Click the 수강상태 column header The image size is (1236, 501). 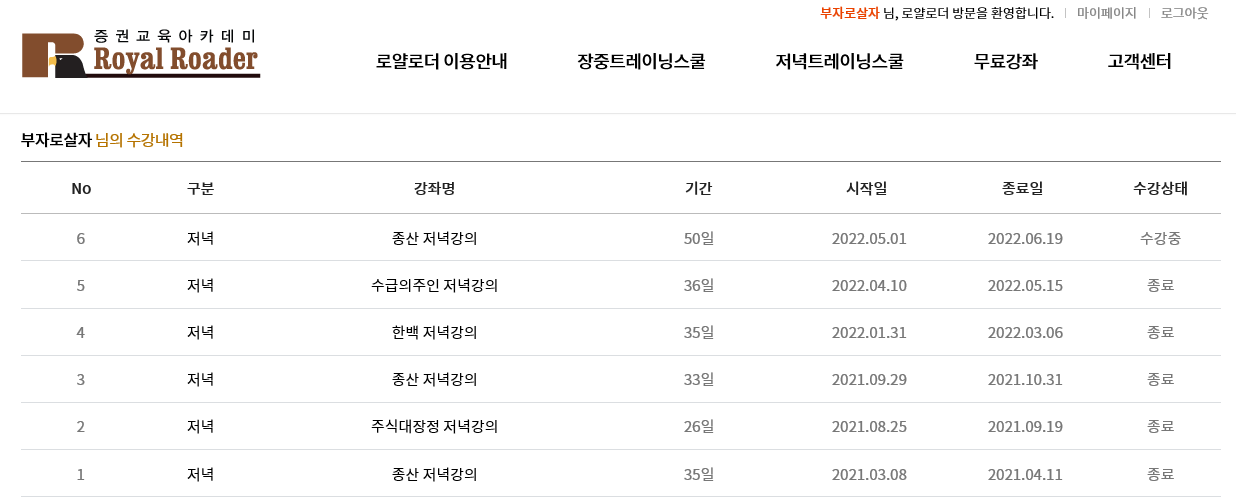(x=1160, y=188)
